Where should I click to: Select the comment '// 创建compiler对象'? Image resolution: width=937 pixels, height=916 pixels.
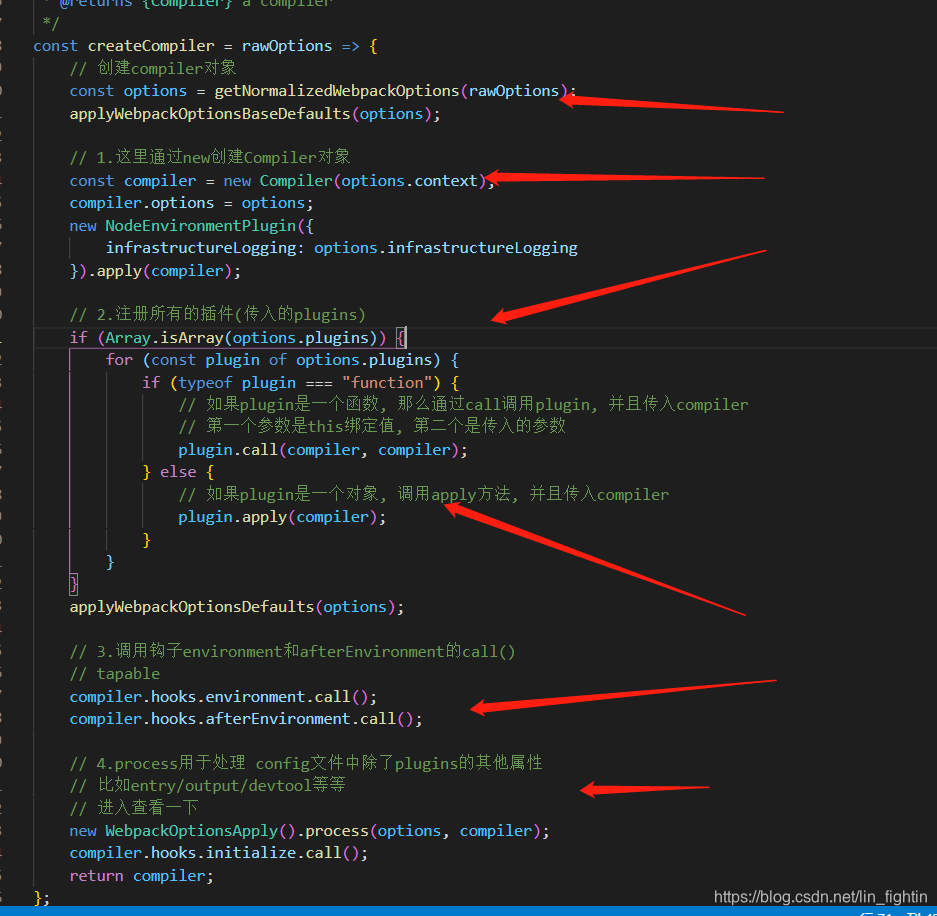click(x=153, y=68)
